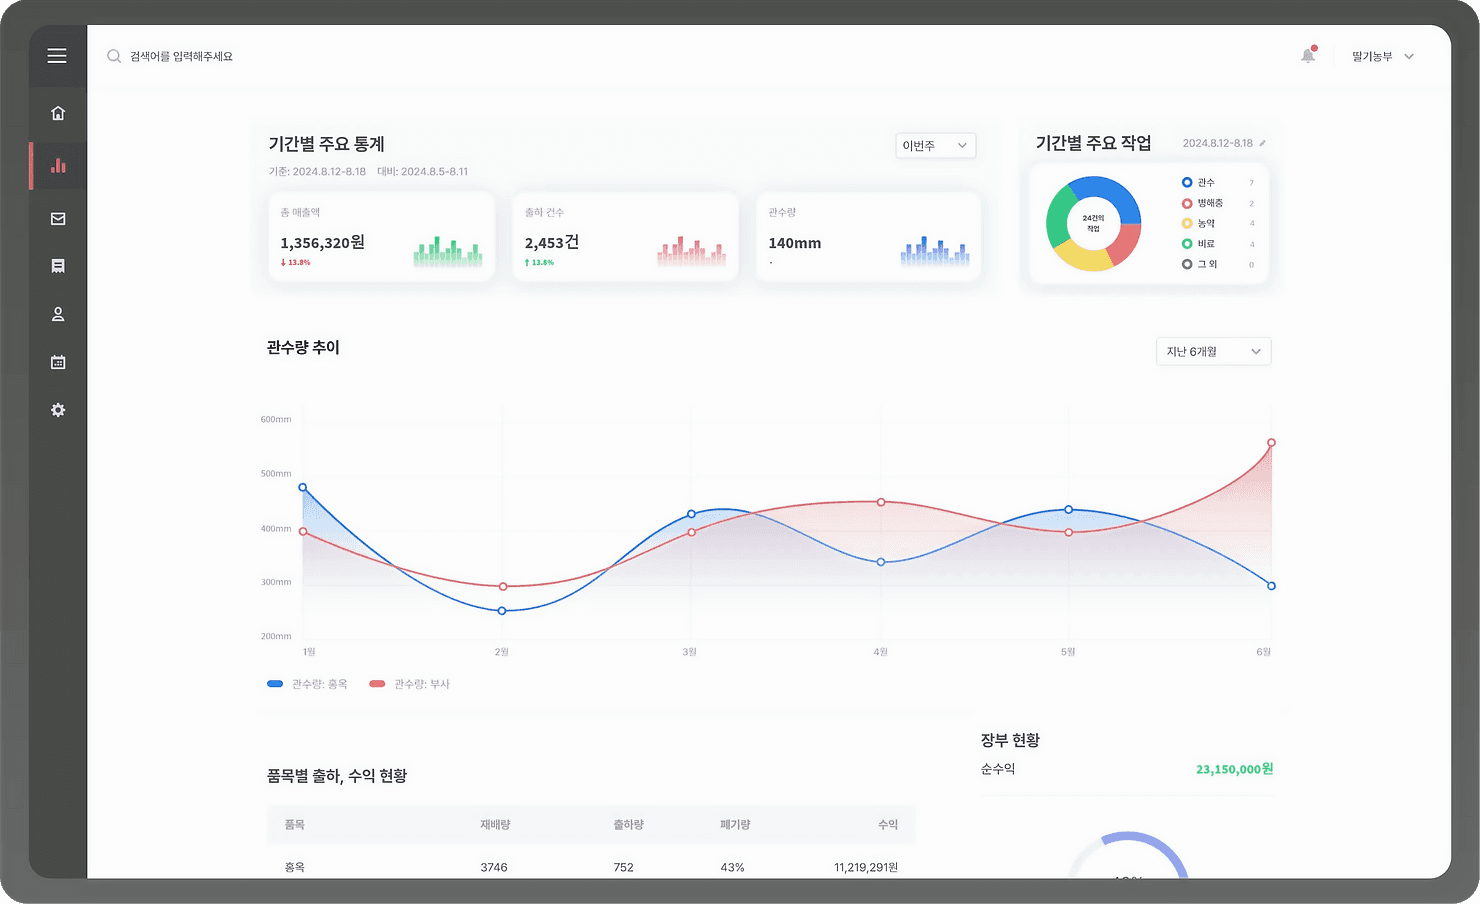This screenshot has height=904, width=1480.
Task: Click the 수익 table column header
Action: (x=888, y=825)
